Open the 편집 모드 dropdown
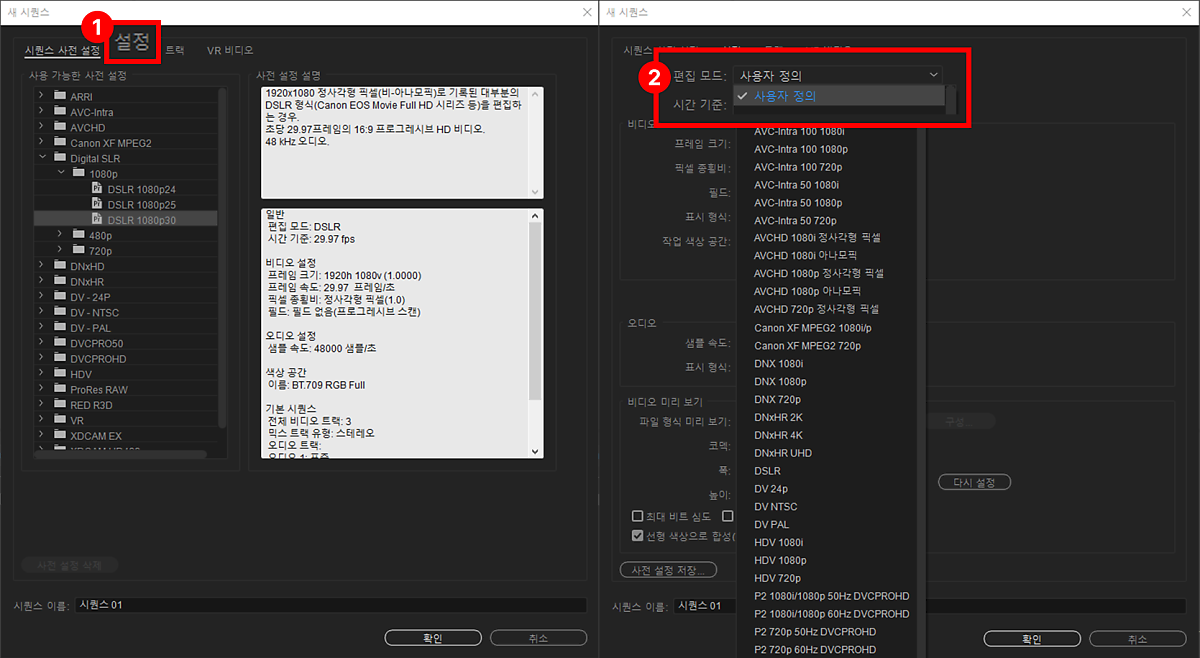 [836, 75]
